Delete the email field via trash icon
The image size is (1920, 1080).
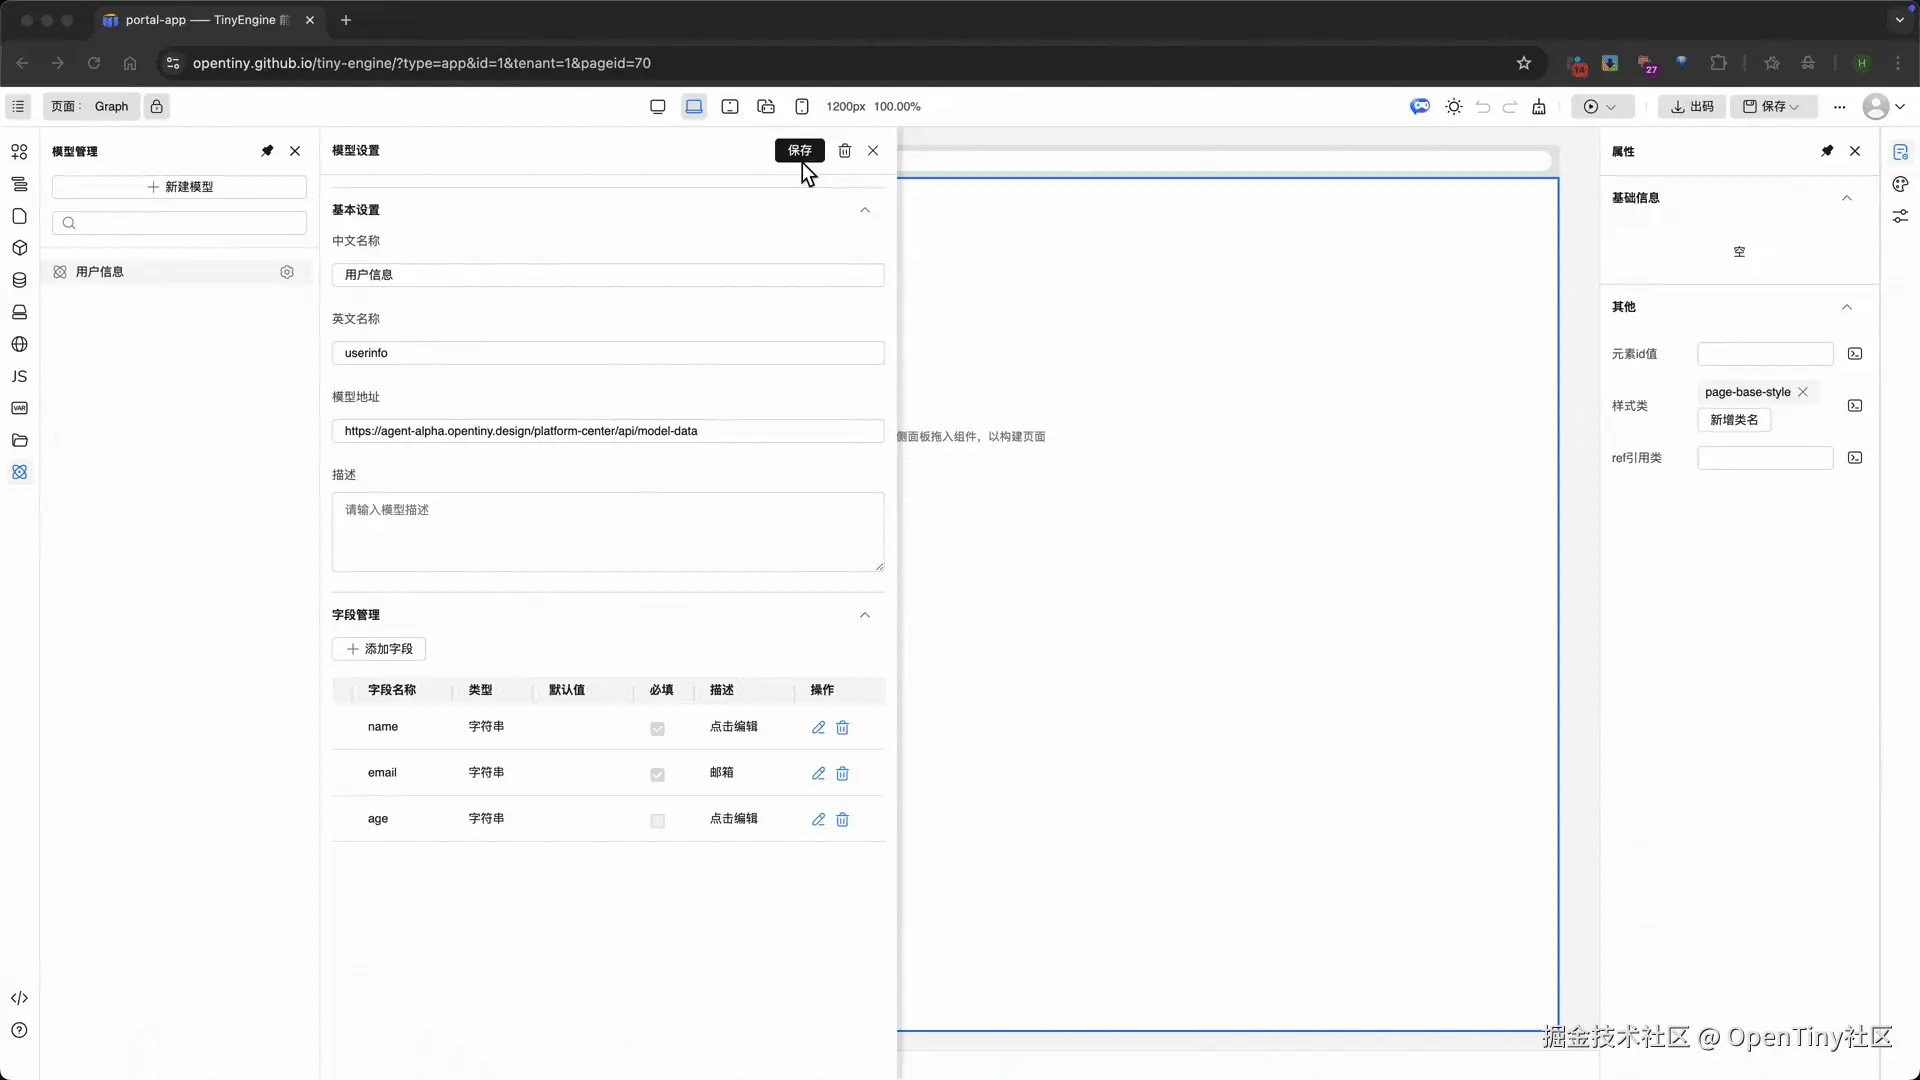click(x=842, y=773)
